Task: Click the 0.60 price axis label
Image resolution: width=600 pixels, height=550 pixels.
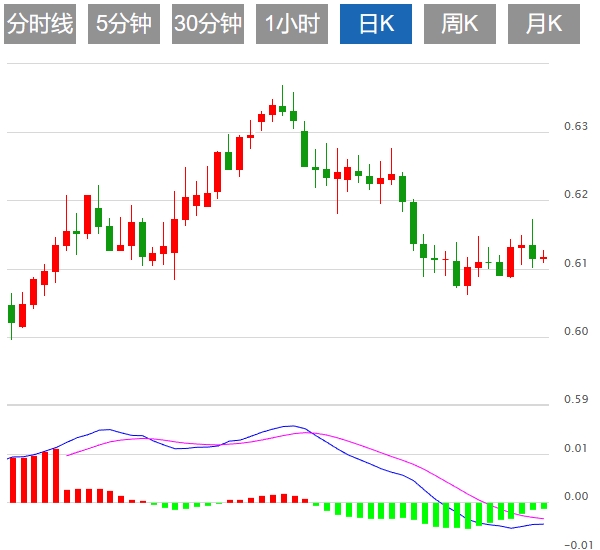Action: 576,331
